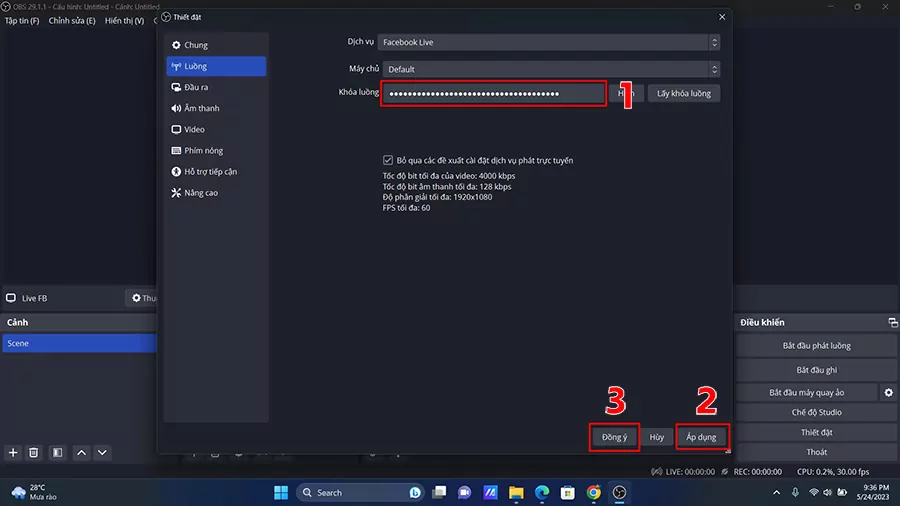Click the microphone tray icon
This screenshot has height=506, width=900.
795,493
